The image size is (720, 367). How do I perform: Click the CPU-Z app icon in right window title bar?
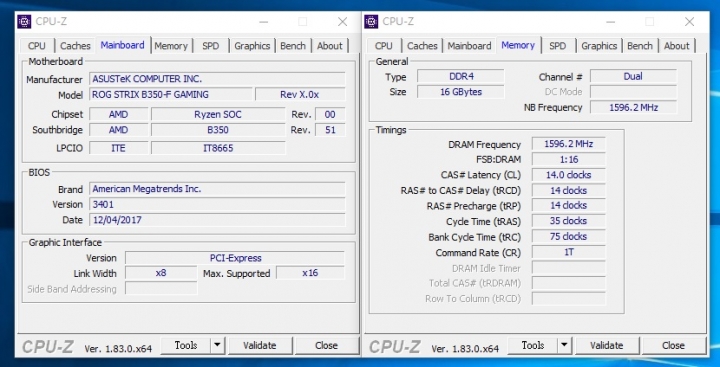pyautogui.click(x=371, y=22)
